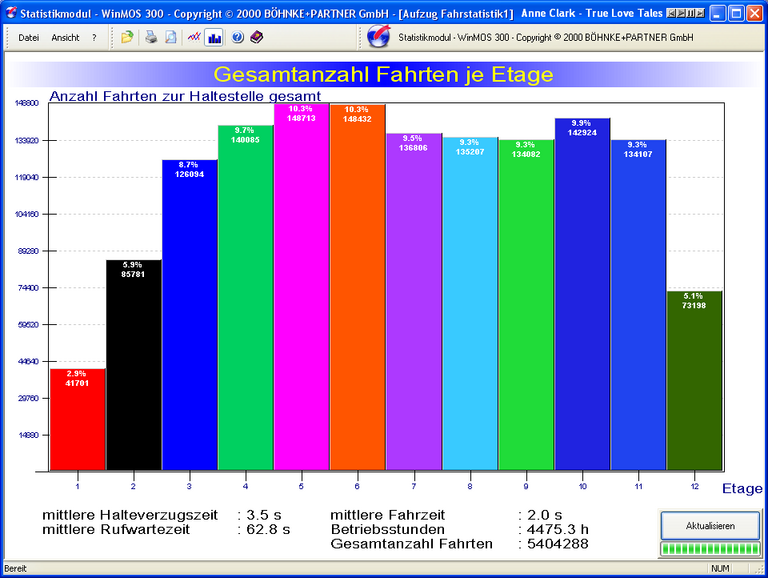Screen dimensions: 768x578
Task: Open the ? help menu
Action: pos(94,37)
